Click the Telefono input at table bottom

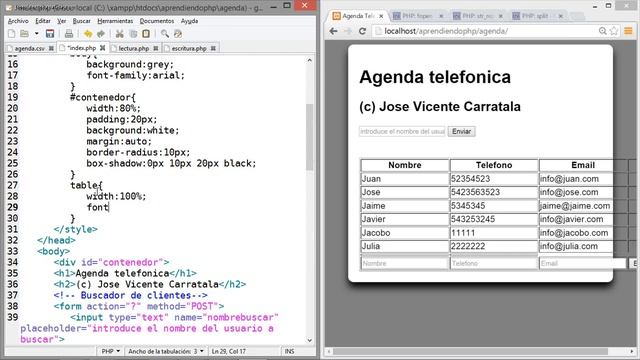coord(494,263)
